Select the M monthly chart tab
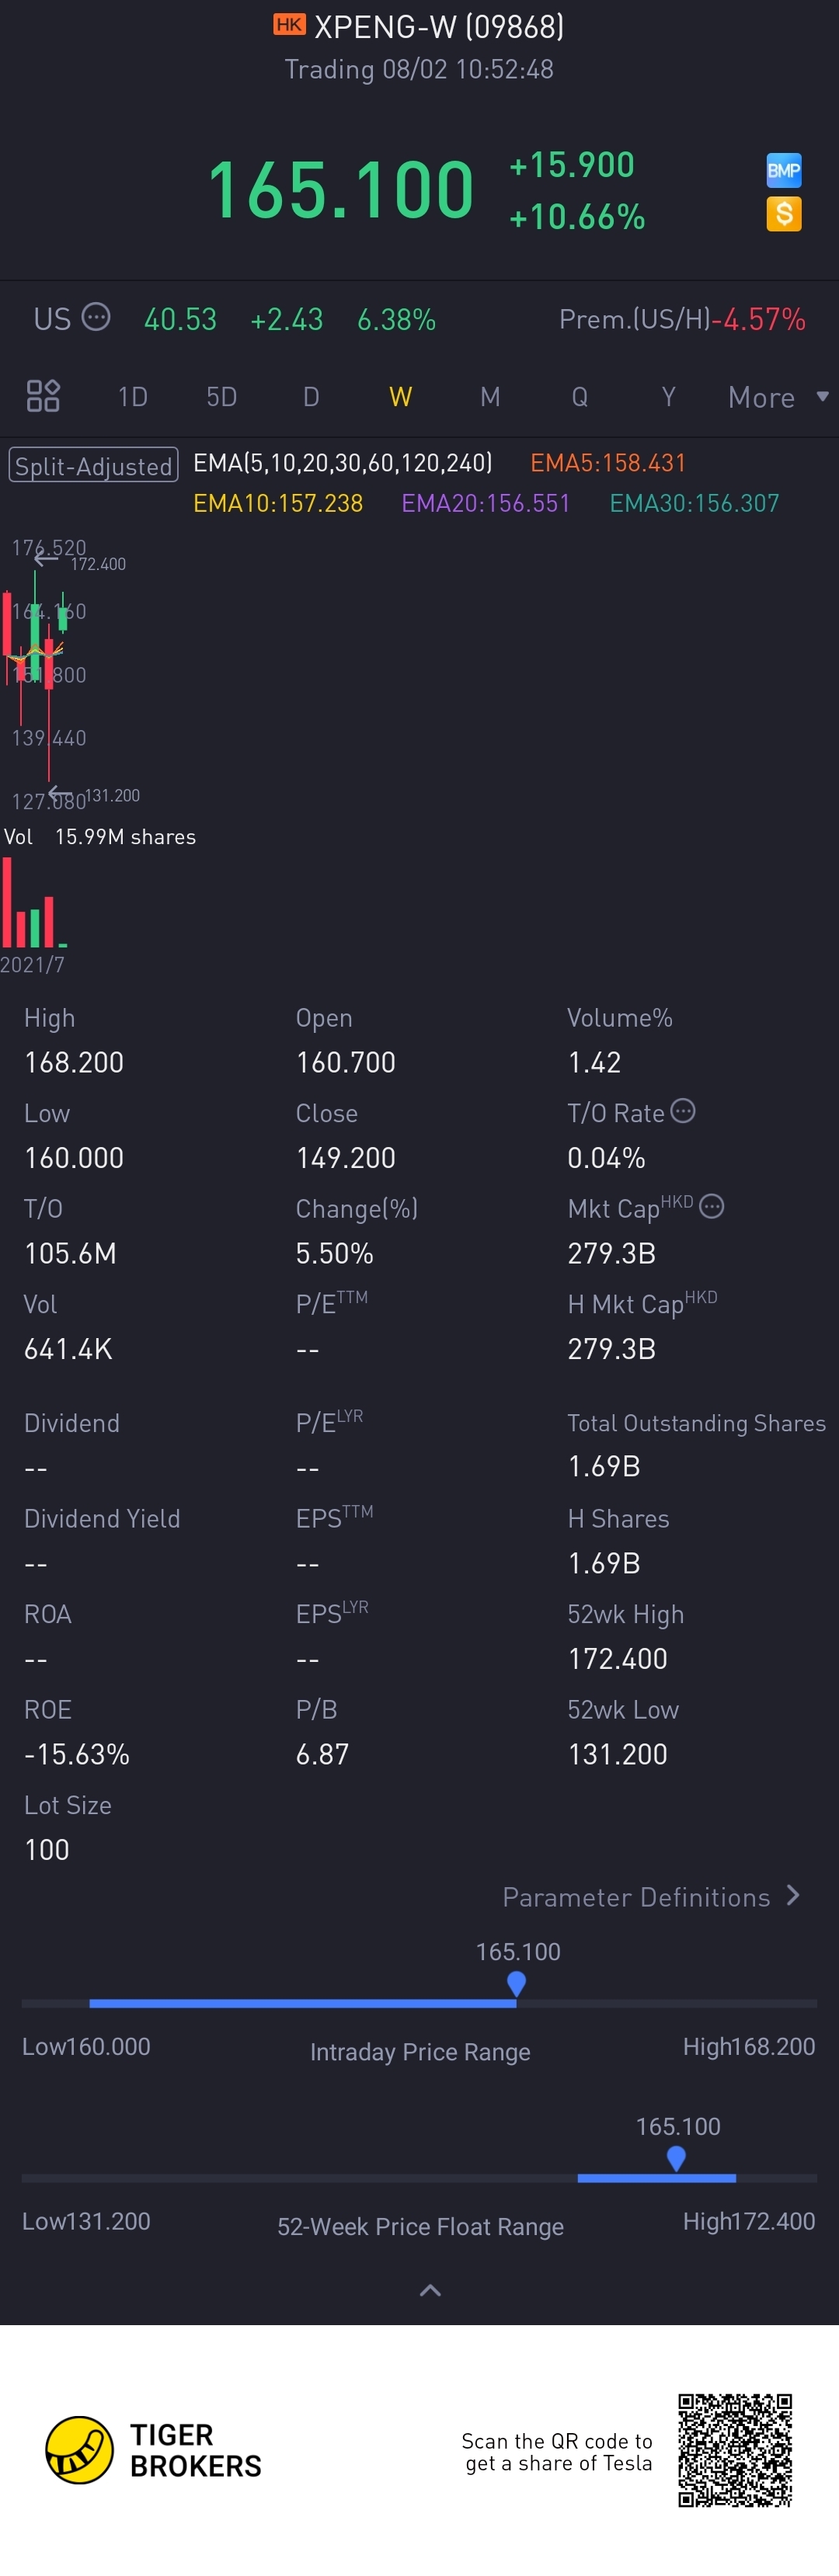The image size is (839, 2576). 489,397
